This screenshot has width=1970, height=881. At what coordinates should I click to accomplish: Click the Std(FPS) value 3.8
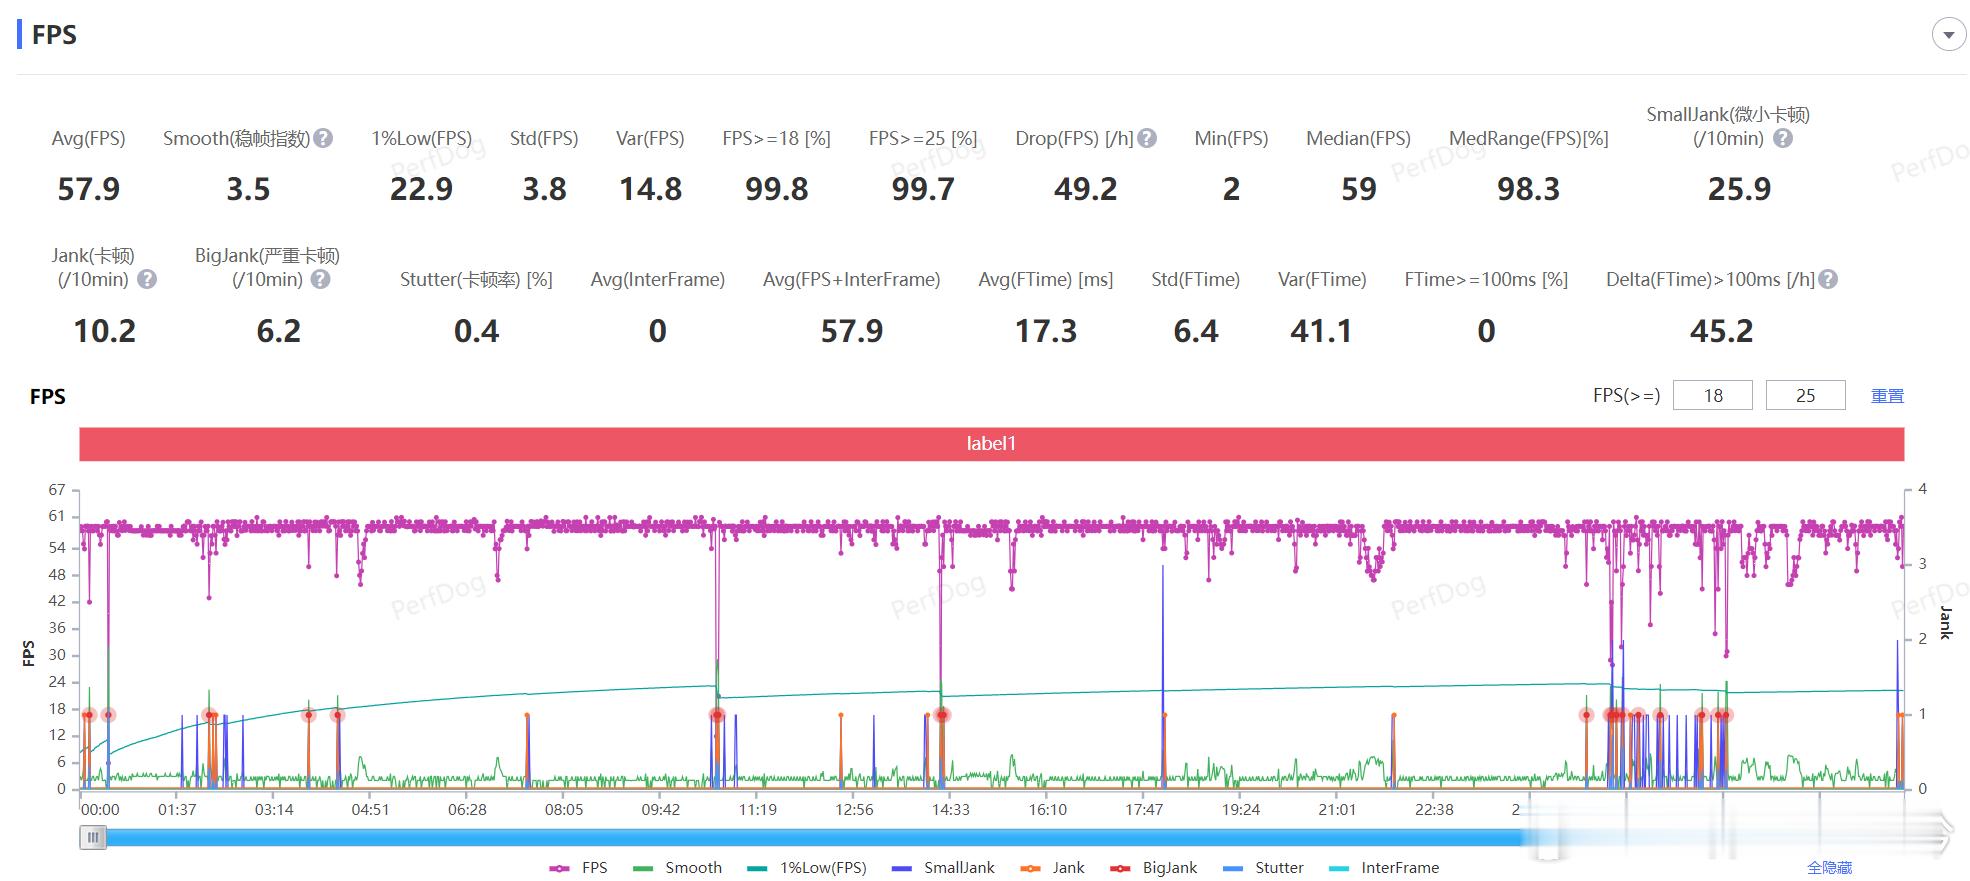(x=544, y=189)
